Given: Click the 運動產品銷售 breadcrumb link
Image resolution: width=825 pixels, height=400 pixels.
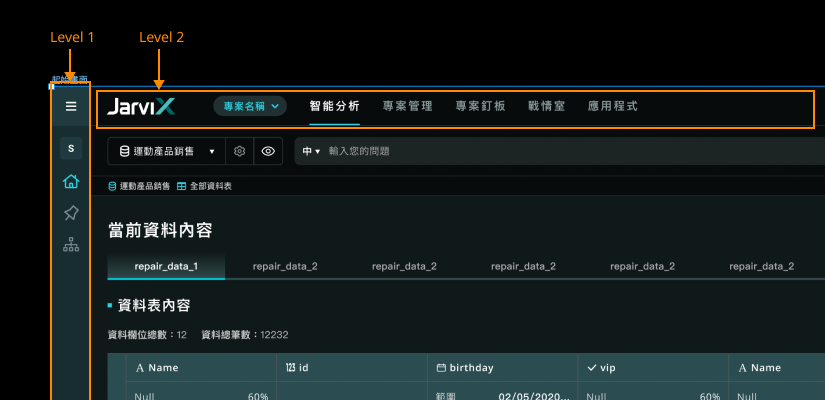Looking at the screenshot, I should 139,186.
